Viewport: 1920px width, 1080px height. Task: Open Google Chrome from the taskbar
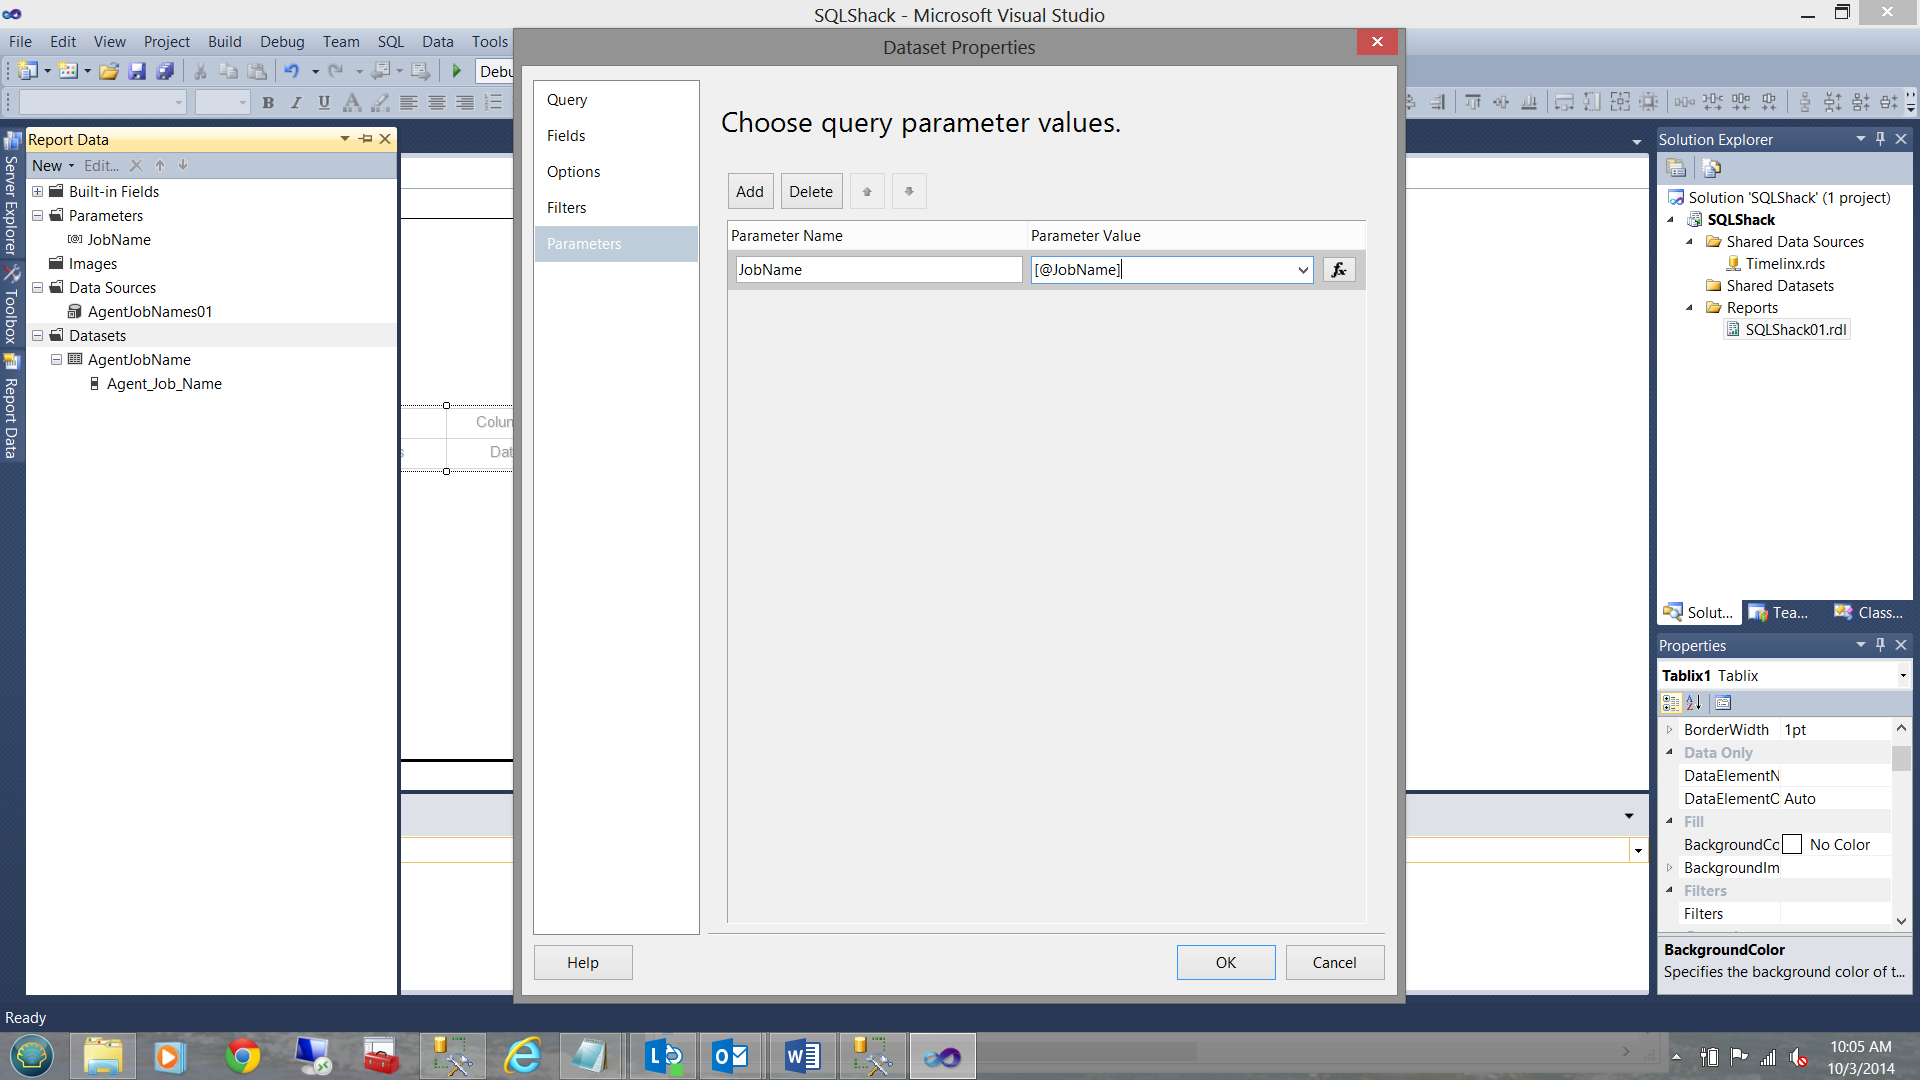(x=242, y=1056)
